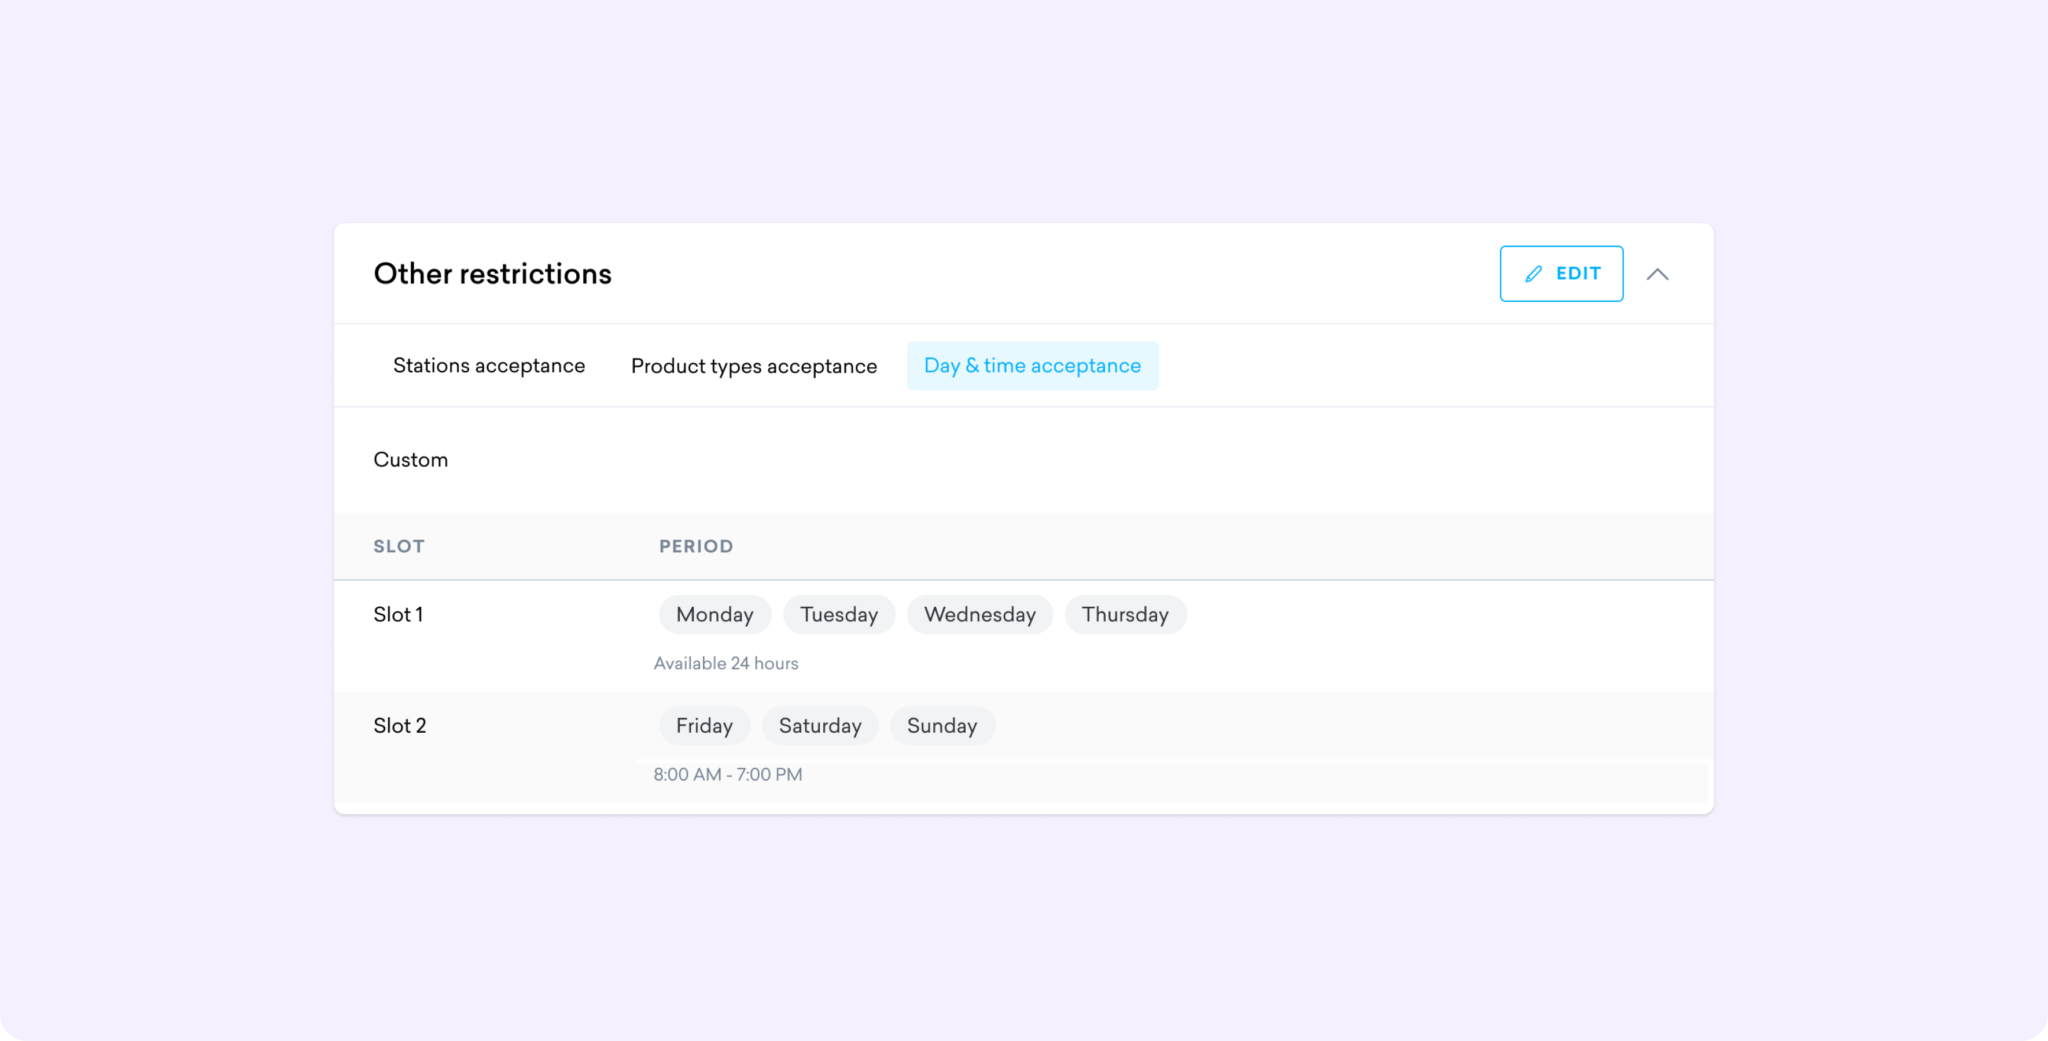This screenshot has height=1041, width=2048.
Task: Click the Custom label
Action: point(410,460)
